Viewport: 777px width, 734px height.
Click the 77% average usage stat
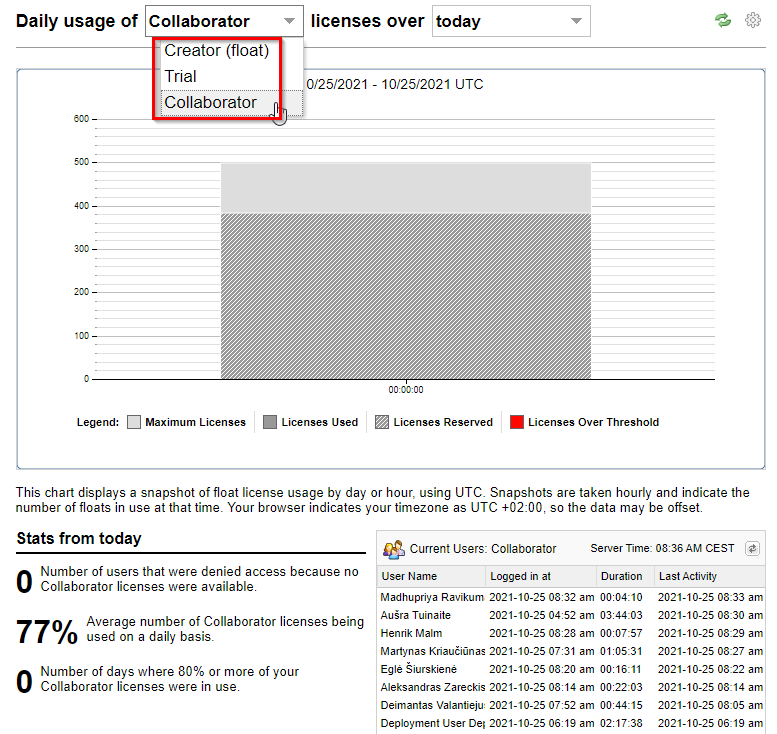click(47, 631)
